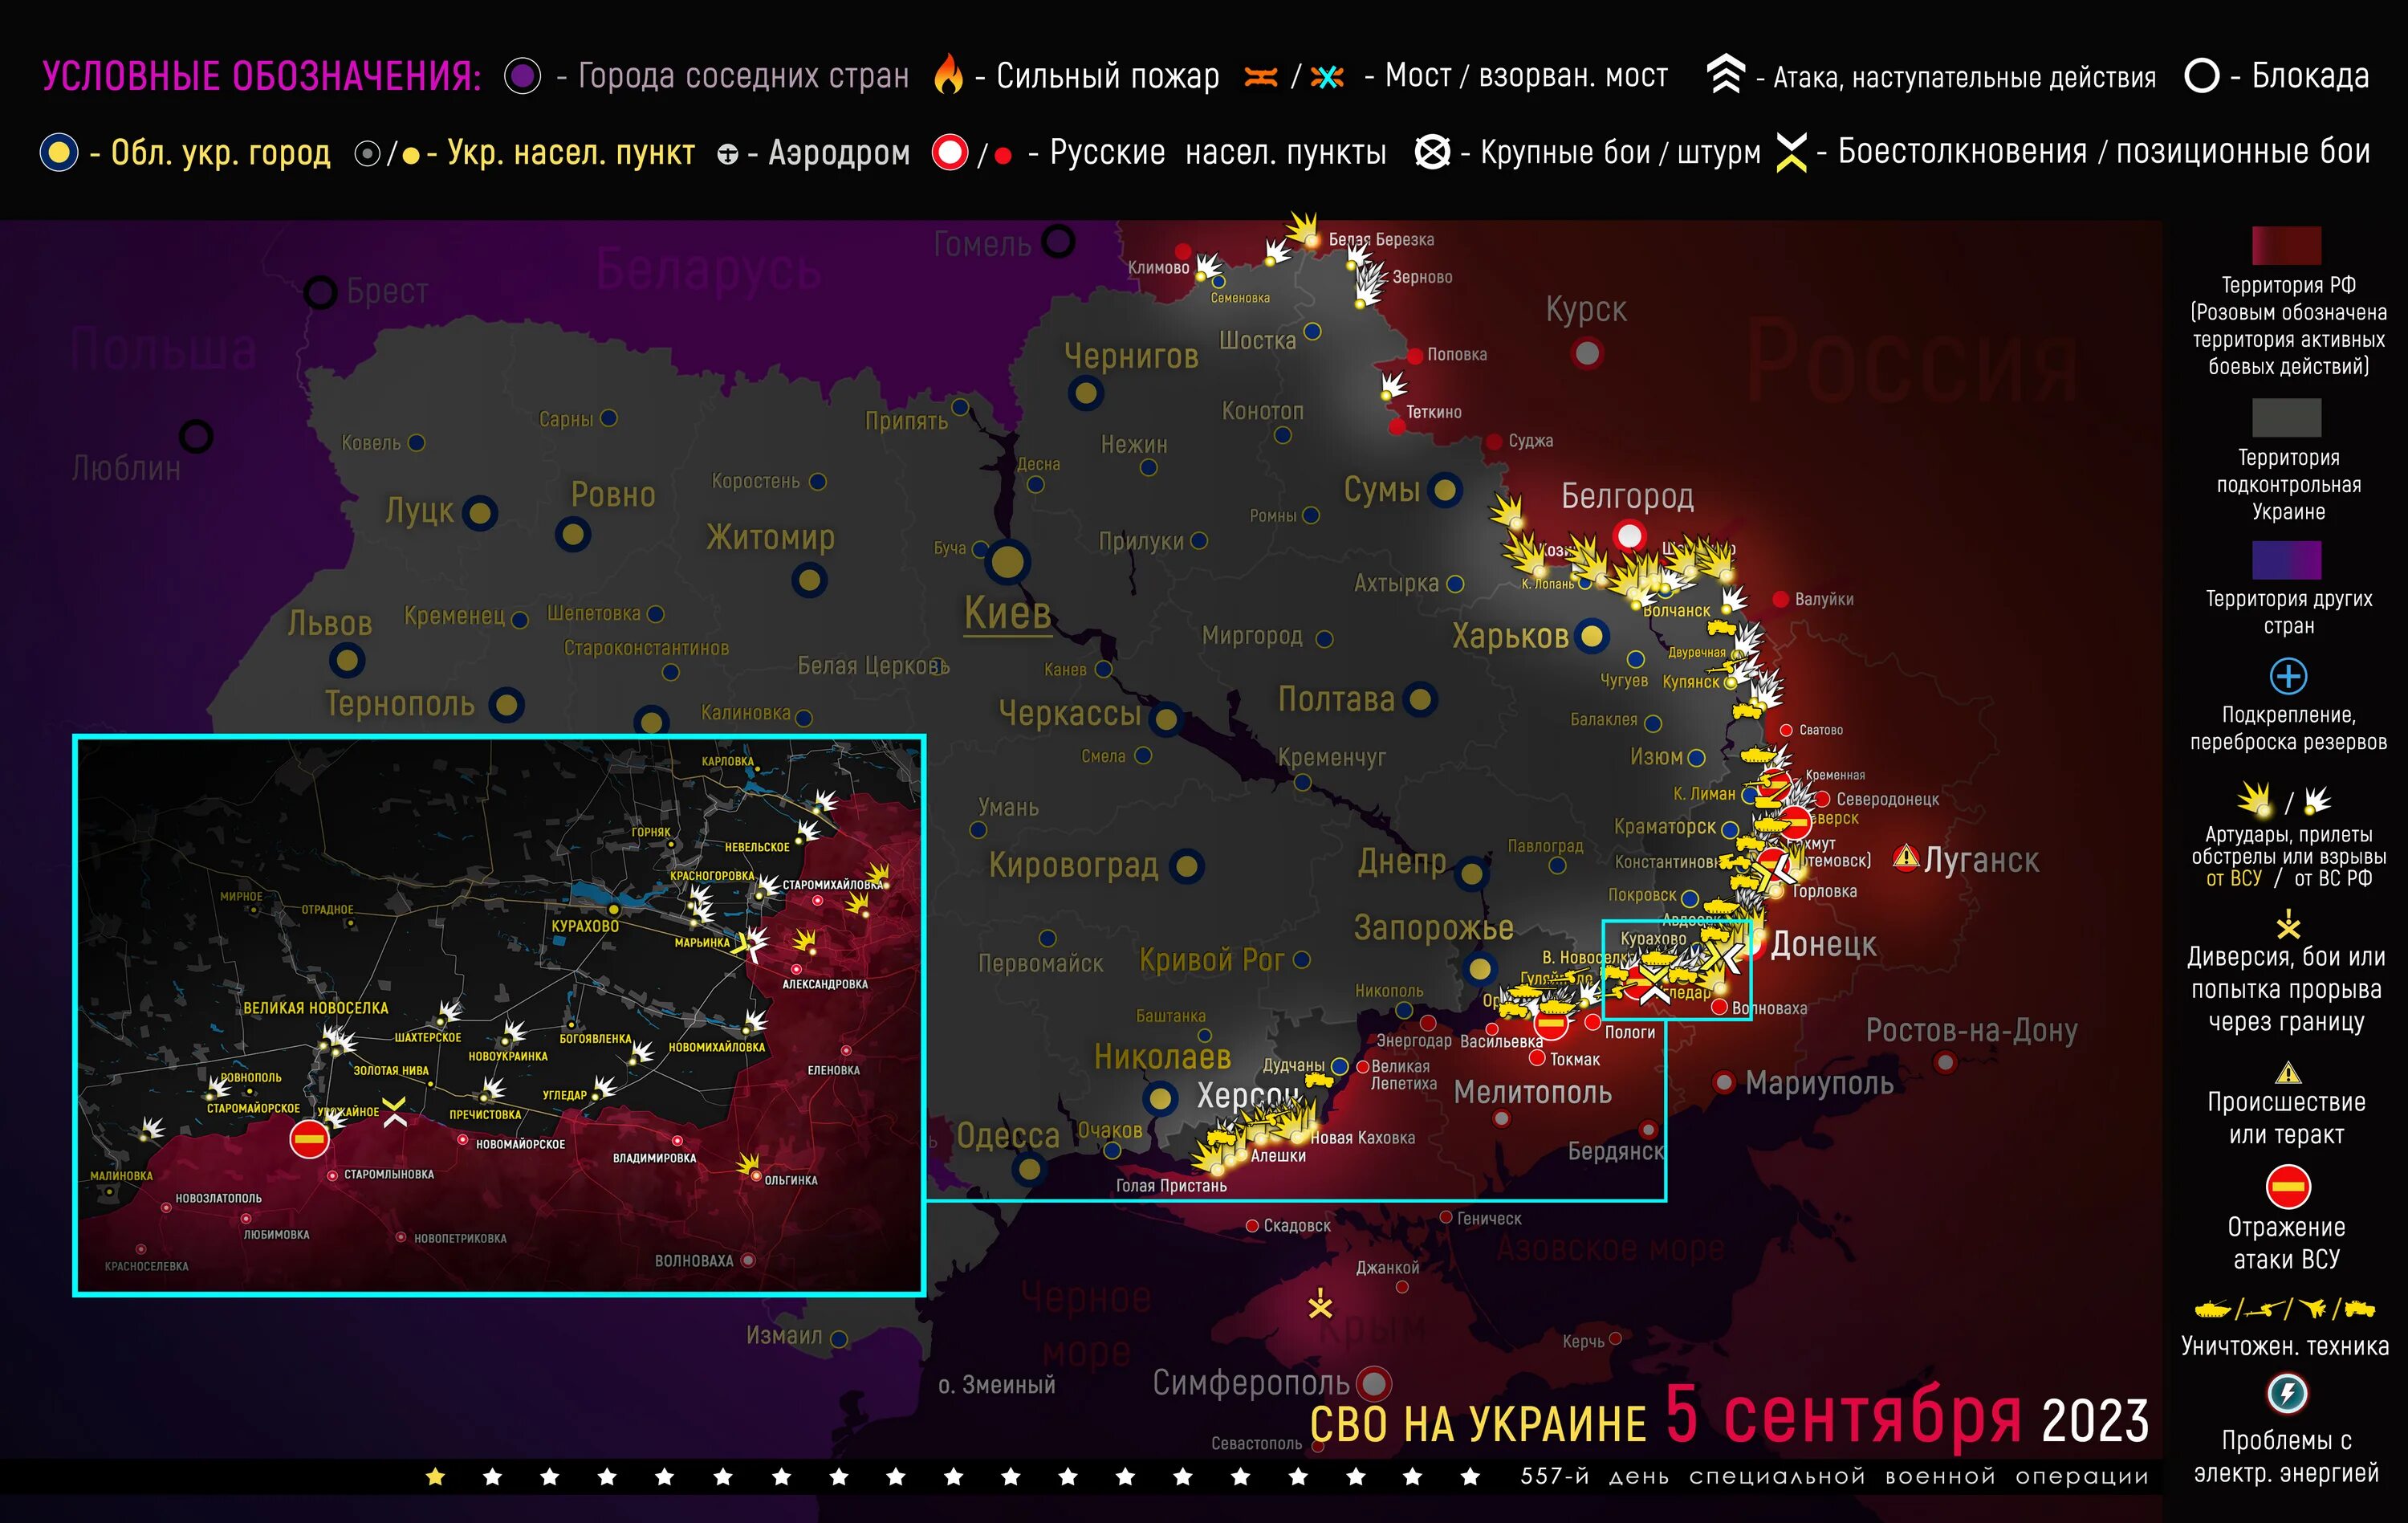Click the Гомель blockade-style ring marker
The height and width of the screenshot is (1523, 2408).
tap(1058, 240)
